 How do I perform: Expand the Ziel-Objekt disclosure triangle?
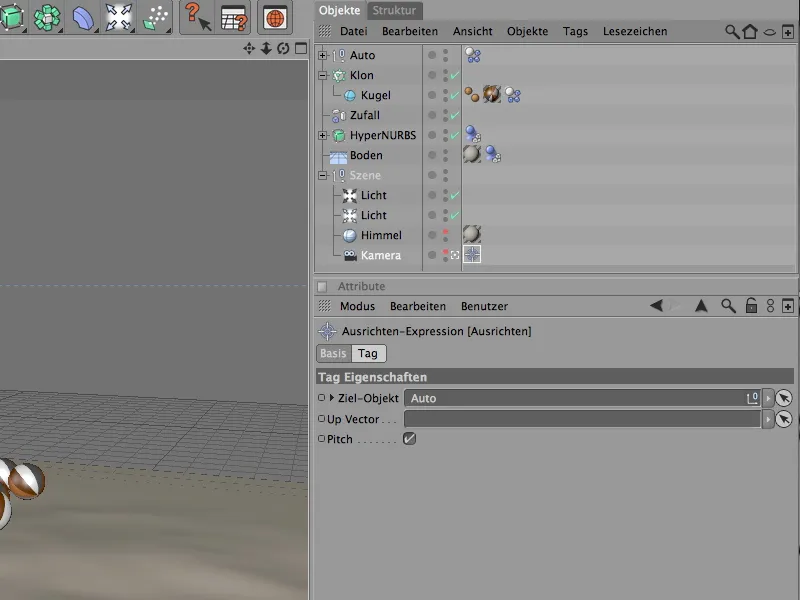pyautogui.click(x=332, y=398)
